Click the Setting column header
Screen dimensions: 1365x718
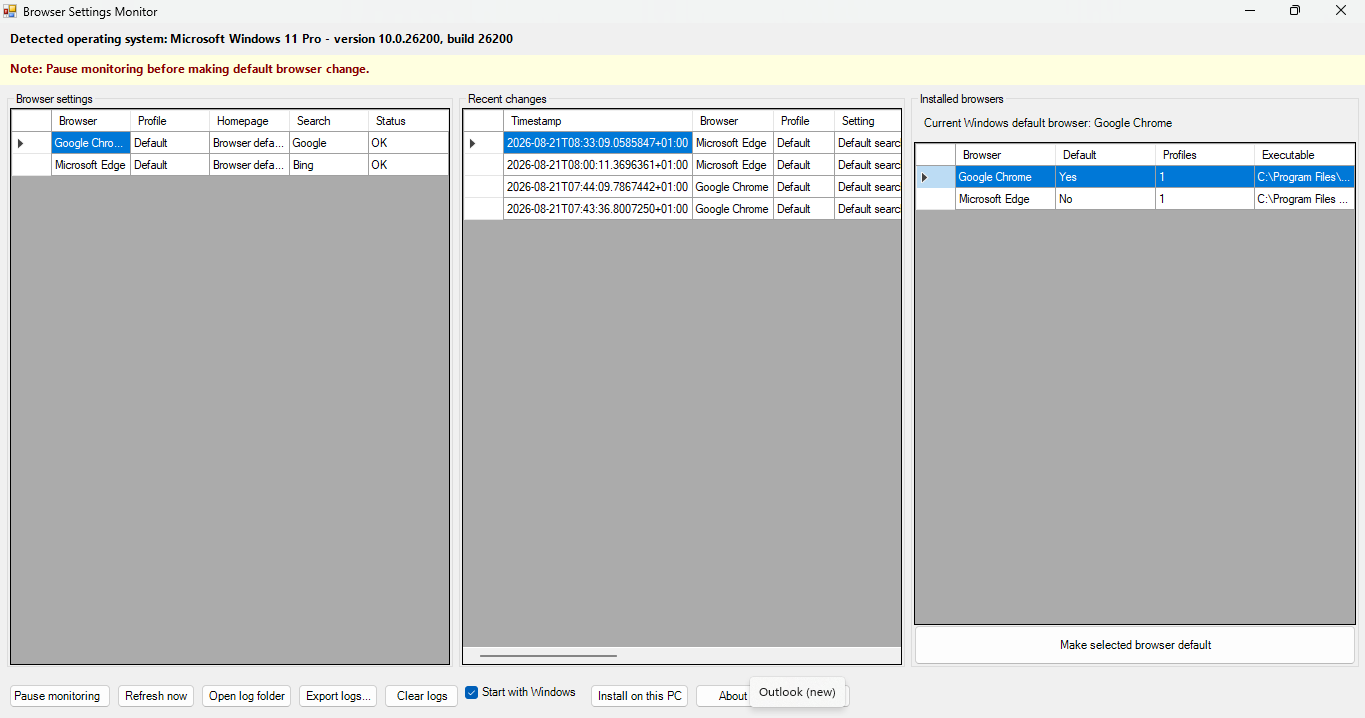[x=867, y=121]
